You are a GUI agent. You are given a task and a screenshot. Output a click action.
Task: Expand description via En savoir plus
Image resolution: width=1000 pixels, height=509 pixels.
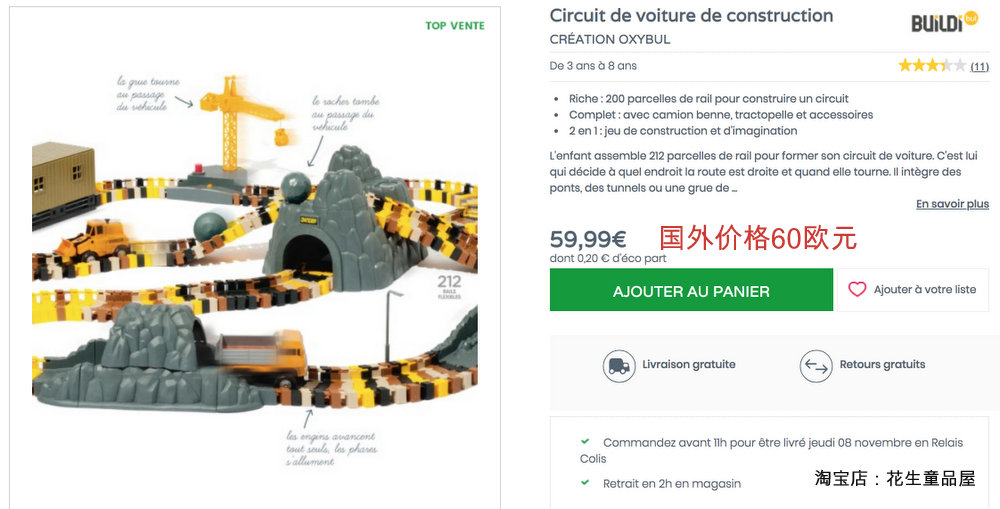pos(952,204)
